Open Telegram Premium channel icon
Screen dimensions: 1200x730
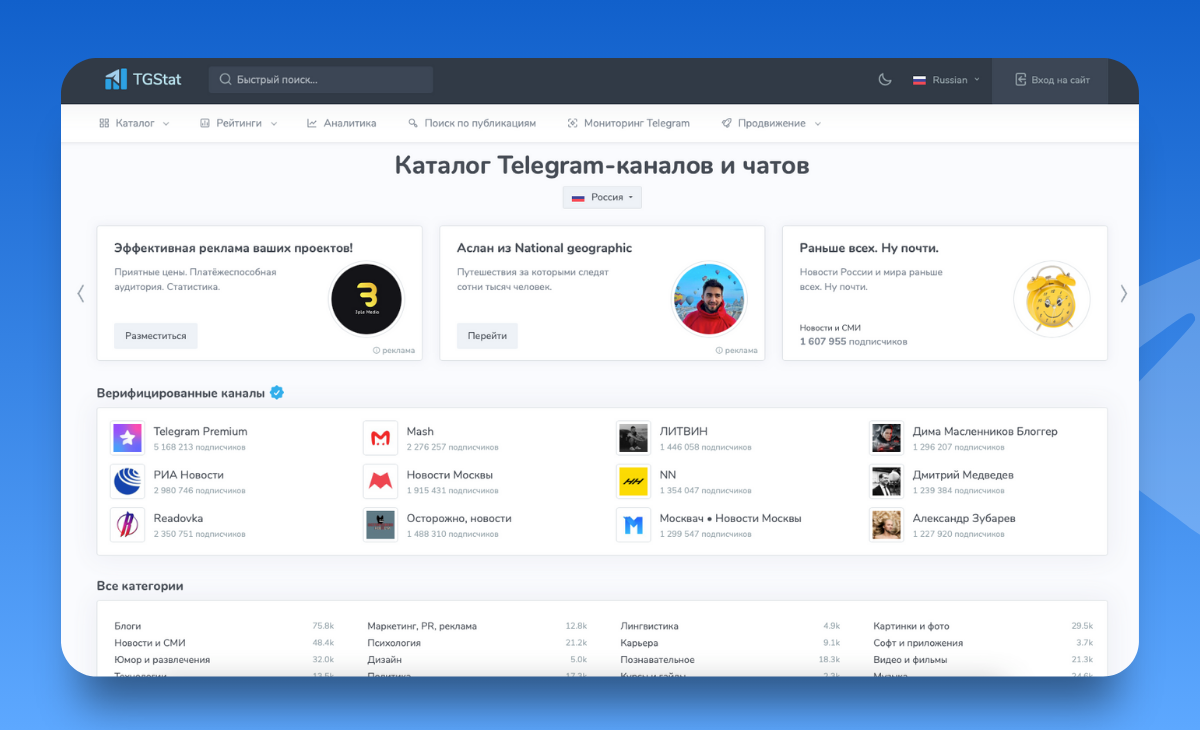128,438
